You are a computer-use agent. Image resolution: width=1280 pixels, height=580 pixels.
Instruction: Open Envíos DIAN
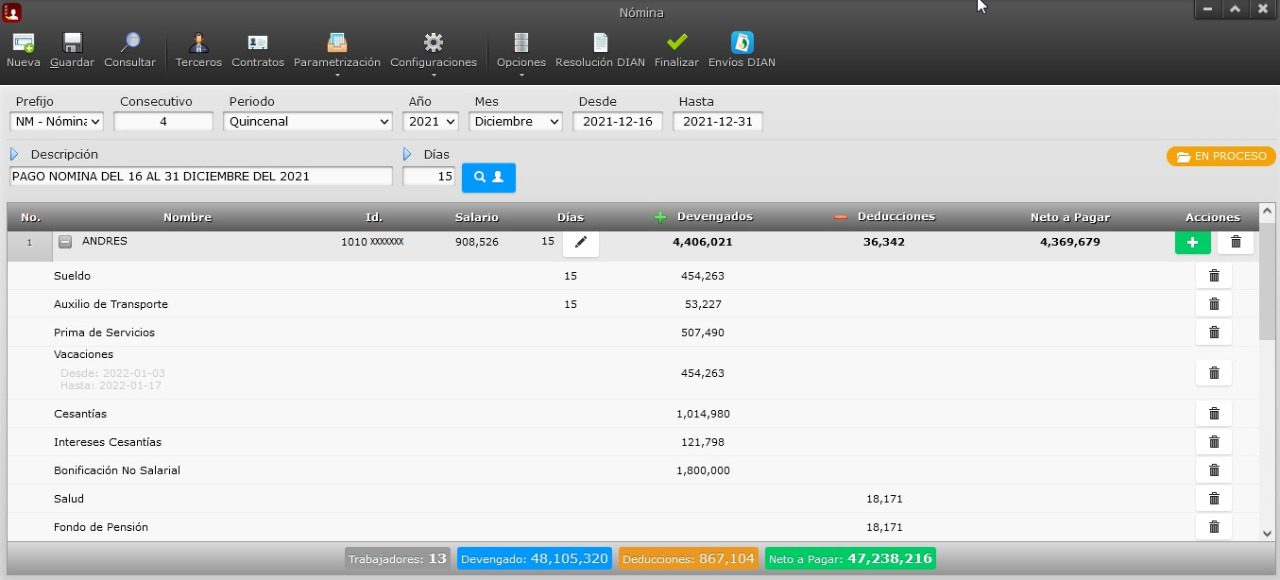(x=742, y=43)
